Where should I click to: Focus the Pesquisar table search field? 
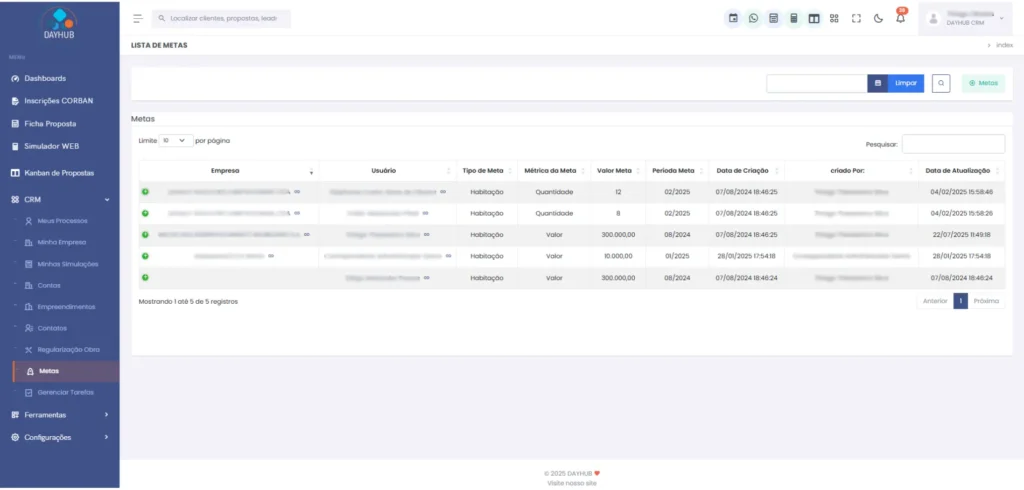(953, 144)
